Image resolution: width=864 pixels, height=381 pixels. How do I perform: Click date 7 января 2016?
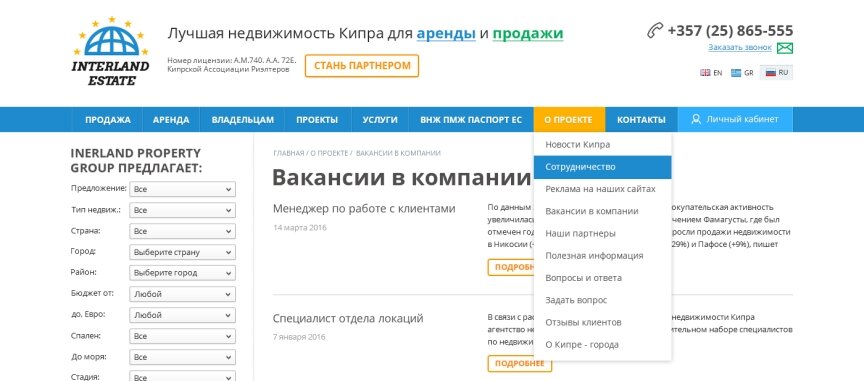click(x=299, y=337)
